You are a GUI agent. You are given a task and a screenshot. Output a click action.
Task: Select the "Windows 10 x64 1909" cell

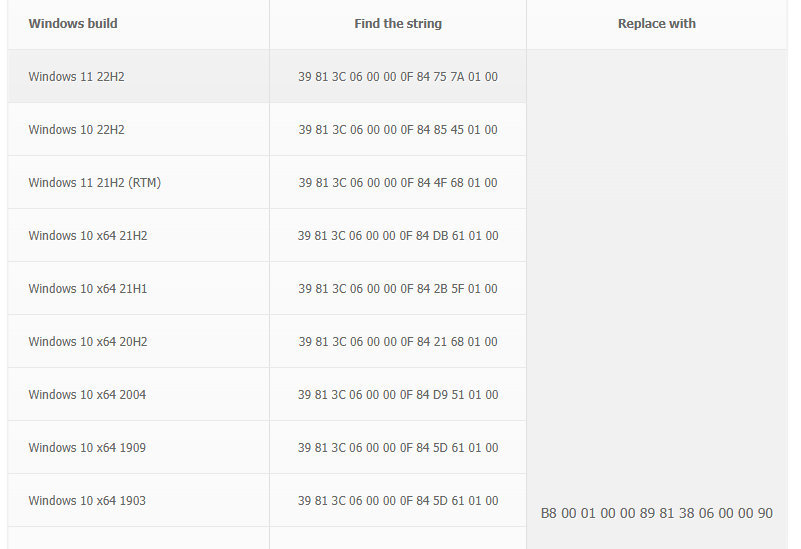138,448
